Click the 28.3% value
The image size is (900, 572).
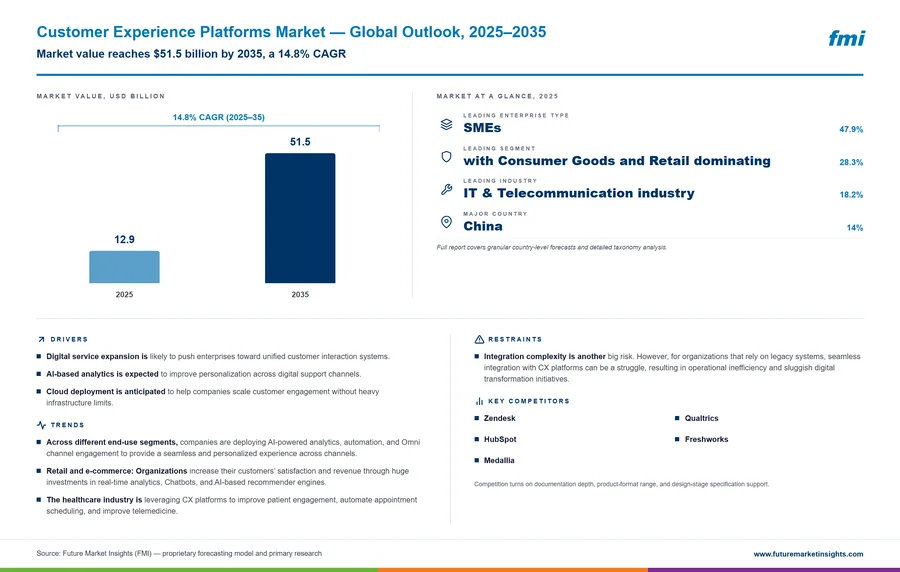coord(851,162)
